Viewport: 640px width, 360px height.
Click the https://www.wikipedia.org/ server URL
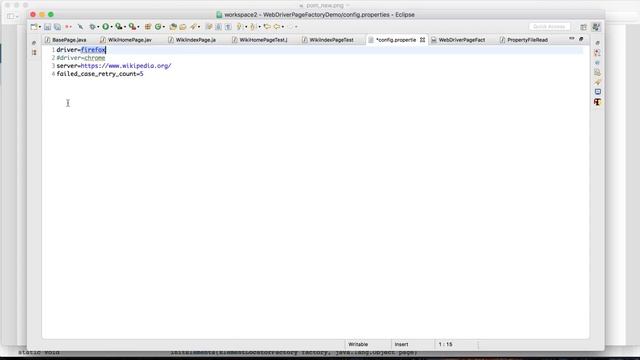click(x=126, y=66)
